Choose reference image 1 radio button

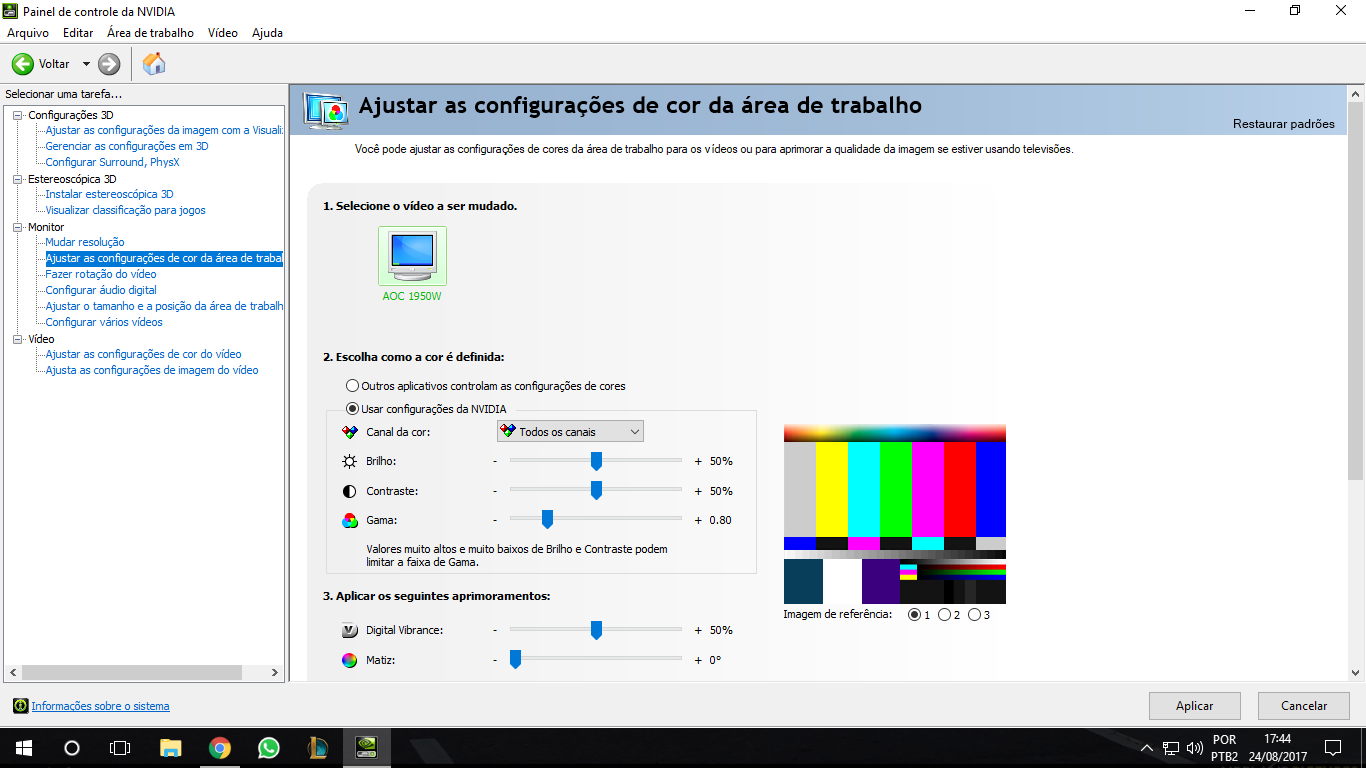[914, 615]
